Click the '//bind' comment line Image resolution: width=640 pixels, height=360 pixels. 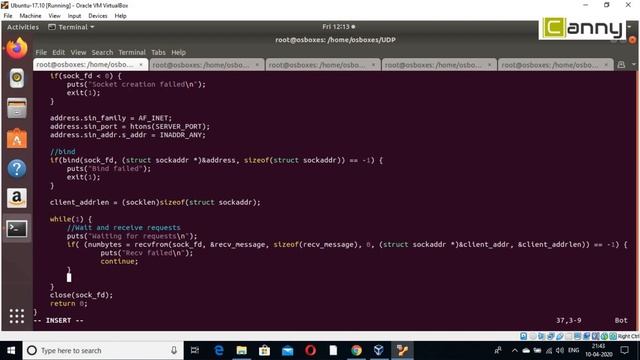tap(62, 151)
